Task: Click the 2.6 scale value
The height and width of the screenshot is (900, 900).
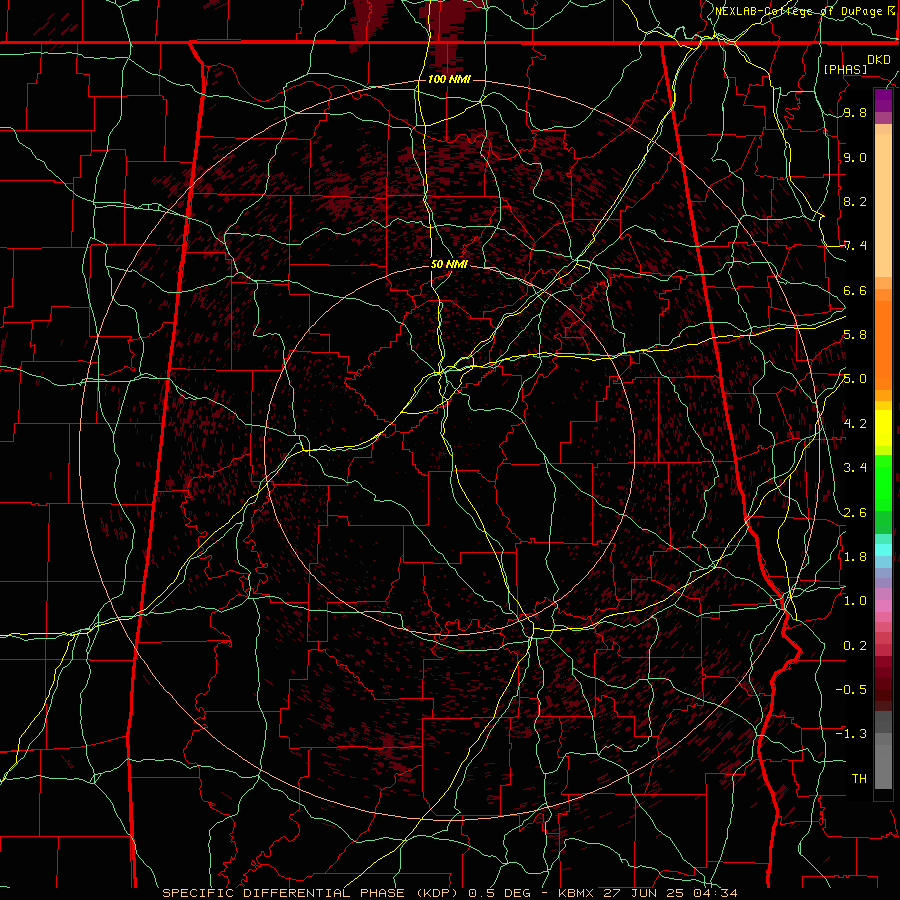Action: 855,513
